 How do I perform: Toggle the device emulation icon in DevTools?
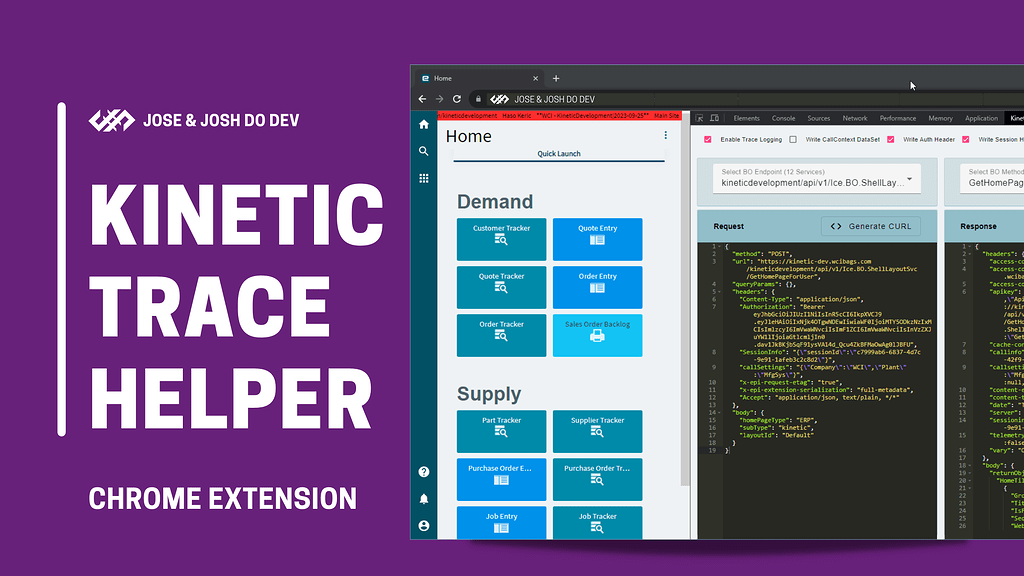coord(715,117)
